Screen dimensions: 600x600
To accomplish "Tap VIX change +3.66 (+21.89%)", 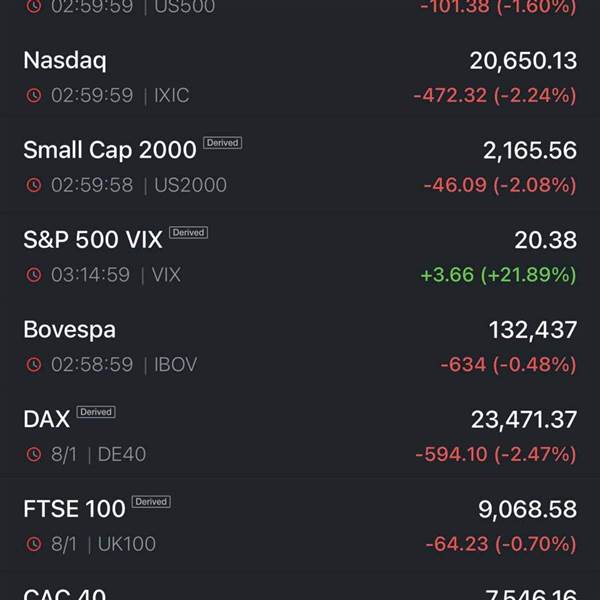I will (498, 275).
